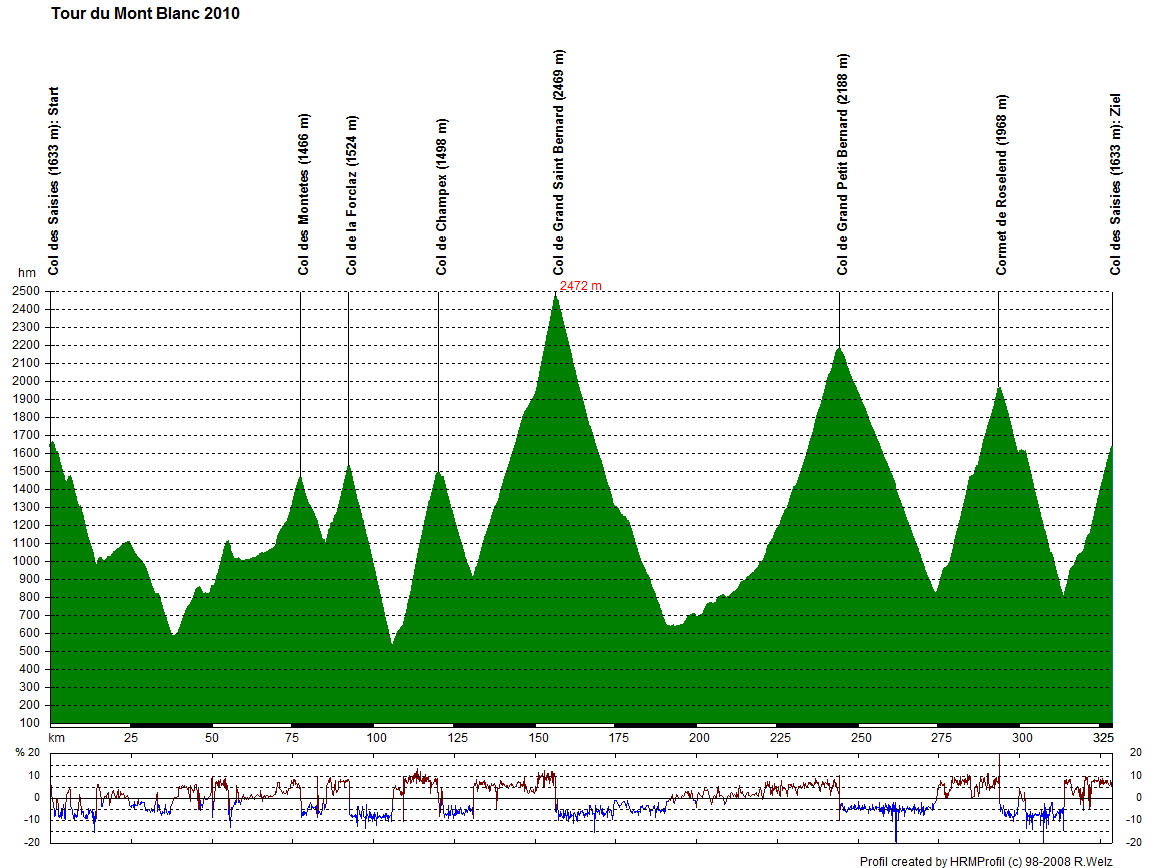This screenshot has height=868, width=1162.
Task: Click the 2500 elevation axis value
Action: pyautogui.click(x=26, y=291)
